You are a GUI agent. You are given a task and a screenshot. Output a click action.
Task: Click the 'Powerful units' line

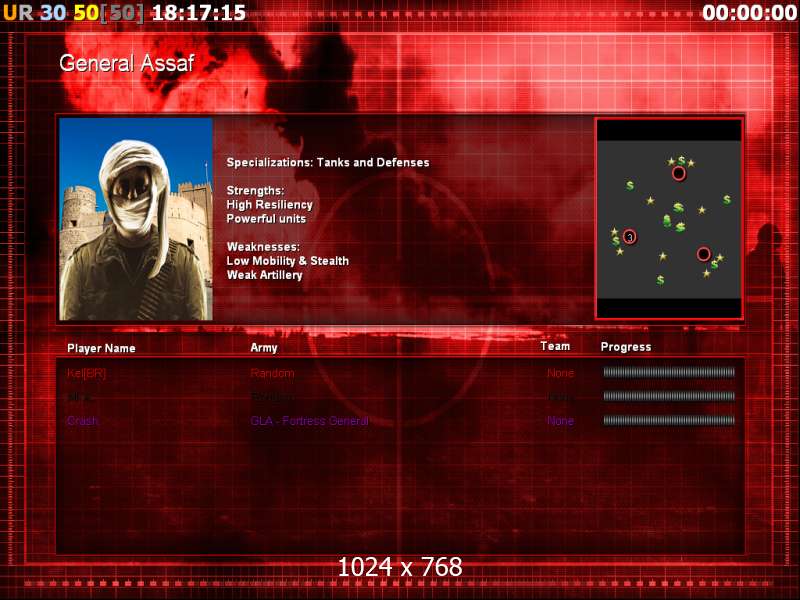[266, 218]
